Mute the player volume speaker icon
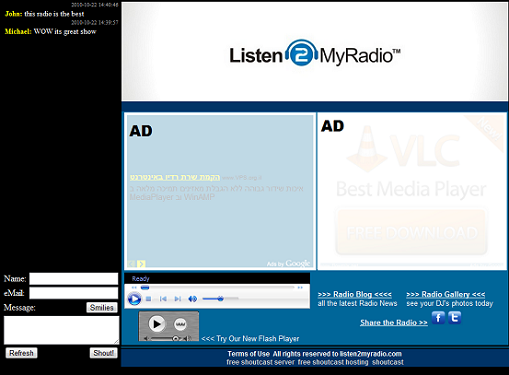 192,299
